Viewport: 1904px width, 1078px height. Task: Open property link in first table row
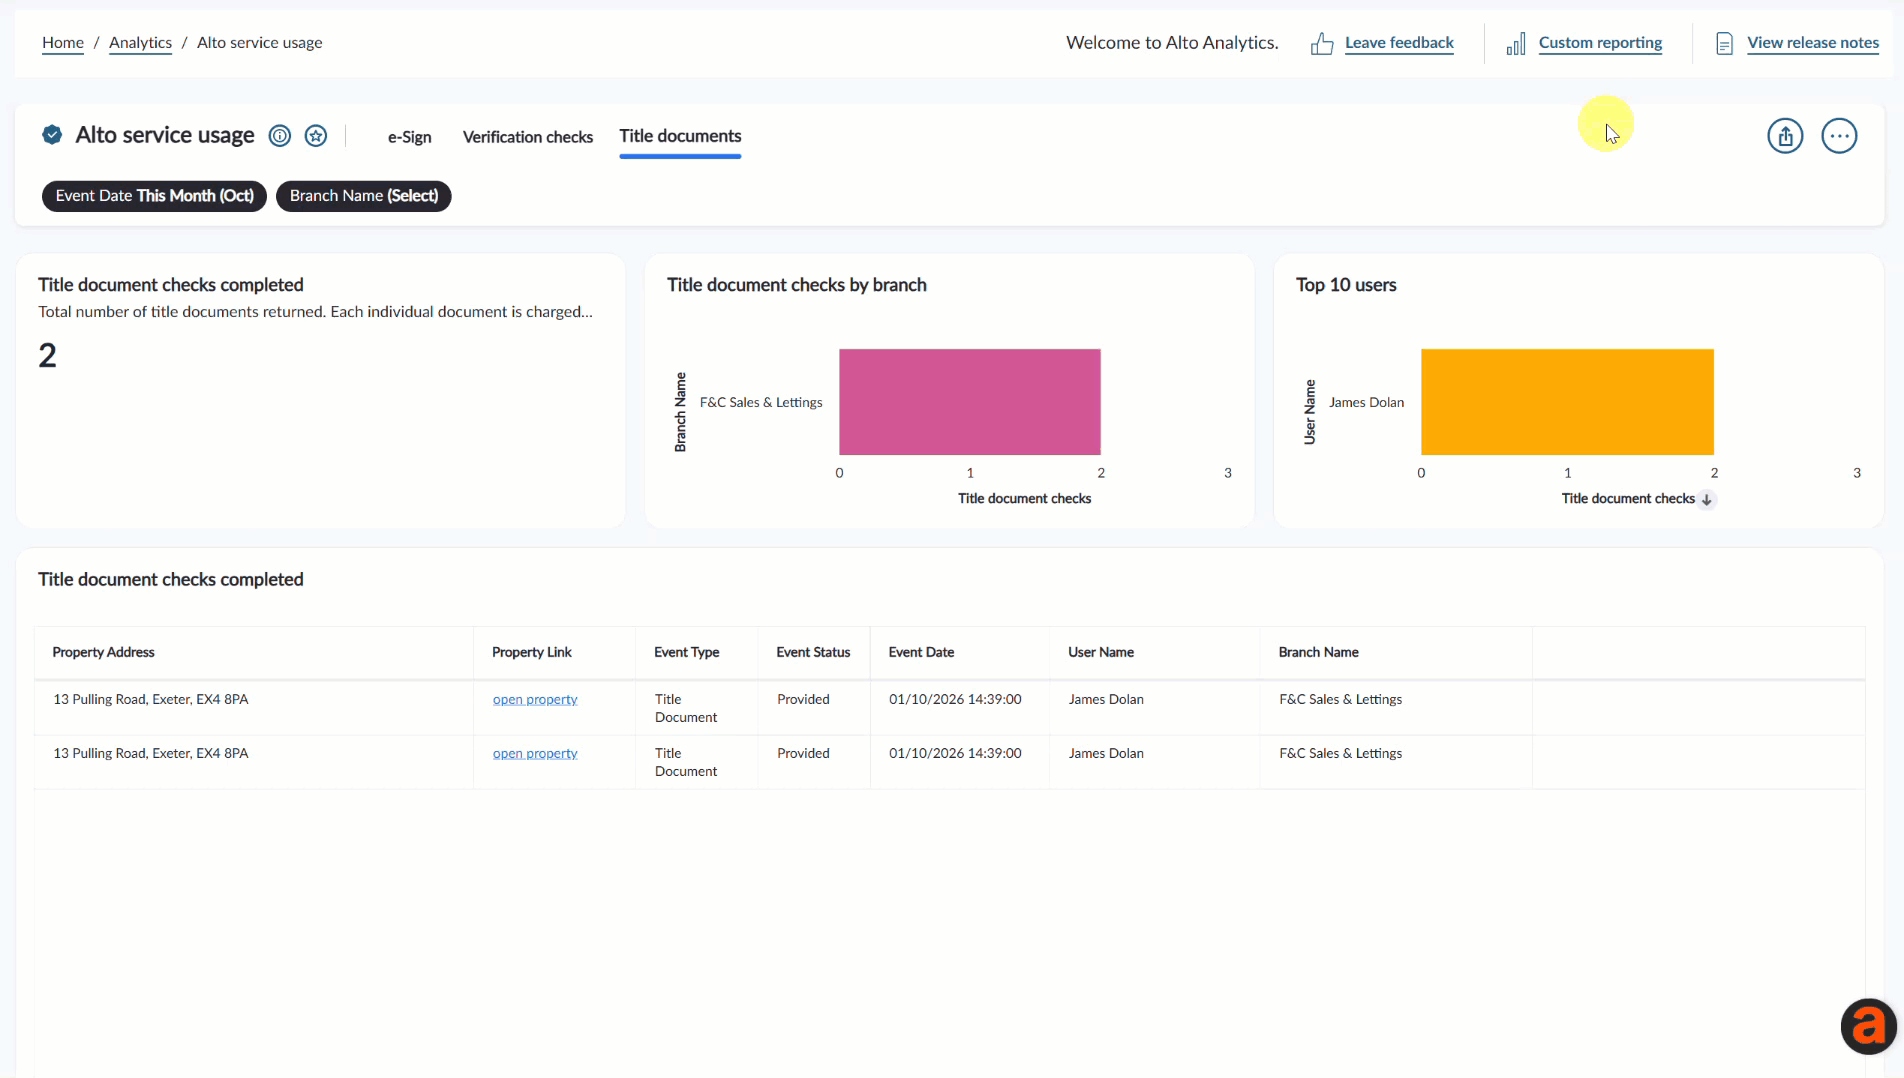(535, 700)
